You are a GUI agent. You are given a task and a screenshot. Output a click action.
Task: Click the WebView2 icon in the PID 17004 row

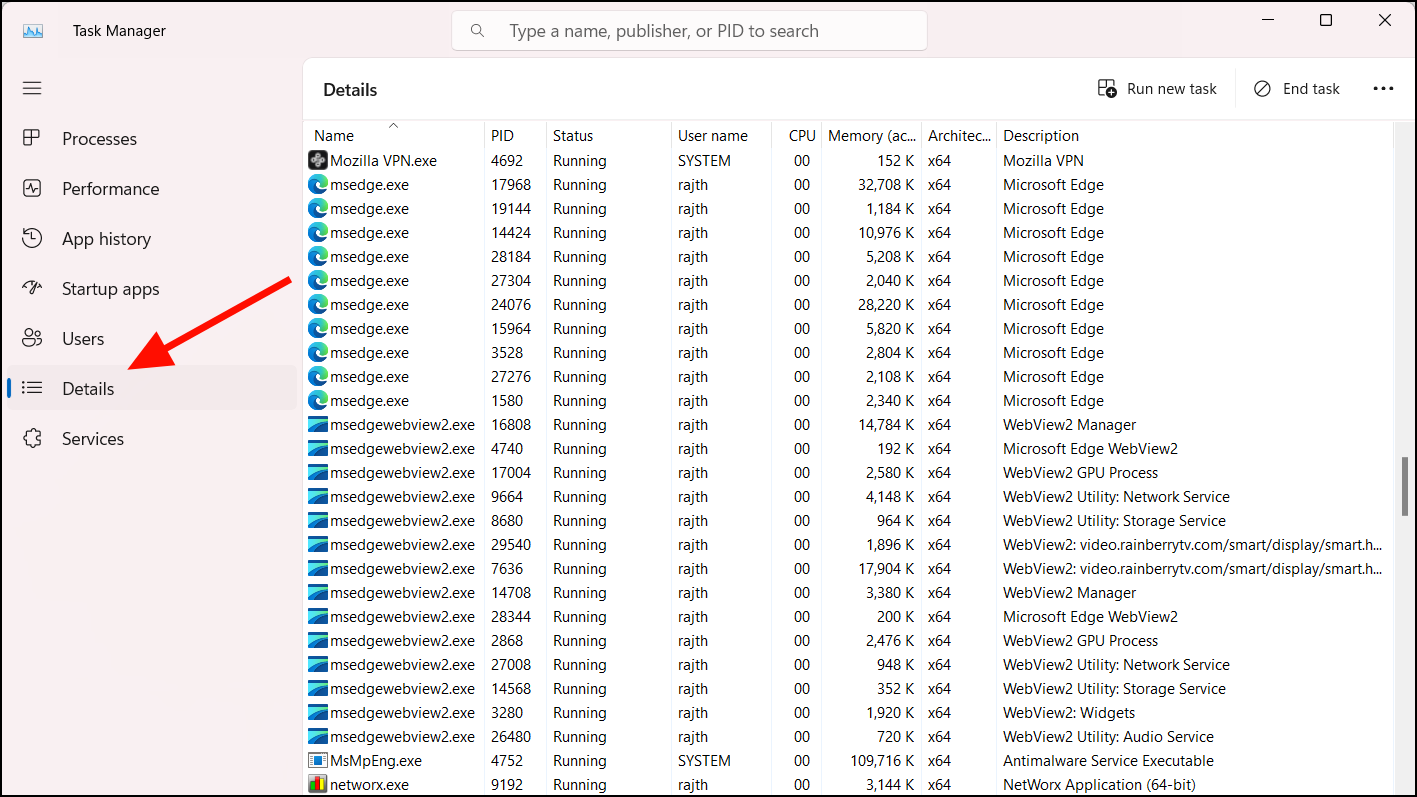coord(318,472)
